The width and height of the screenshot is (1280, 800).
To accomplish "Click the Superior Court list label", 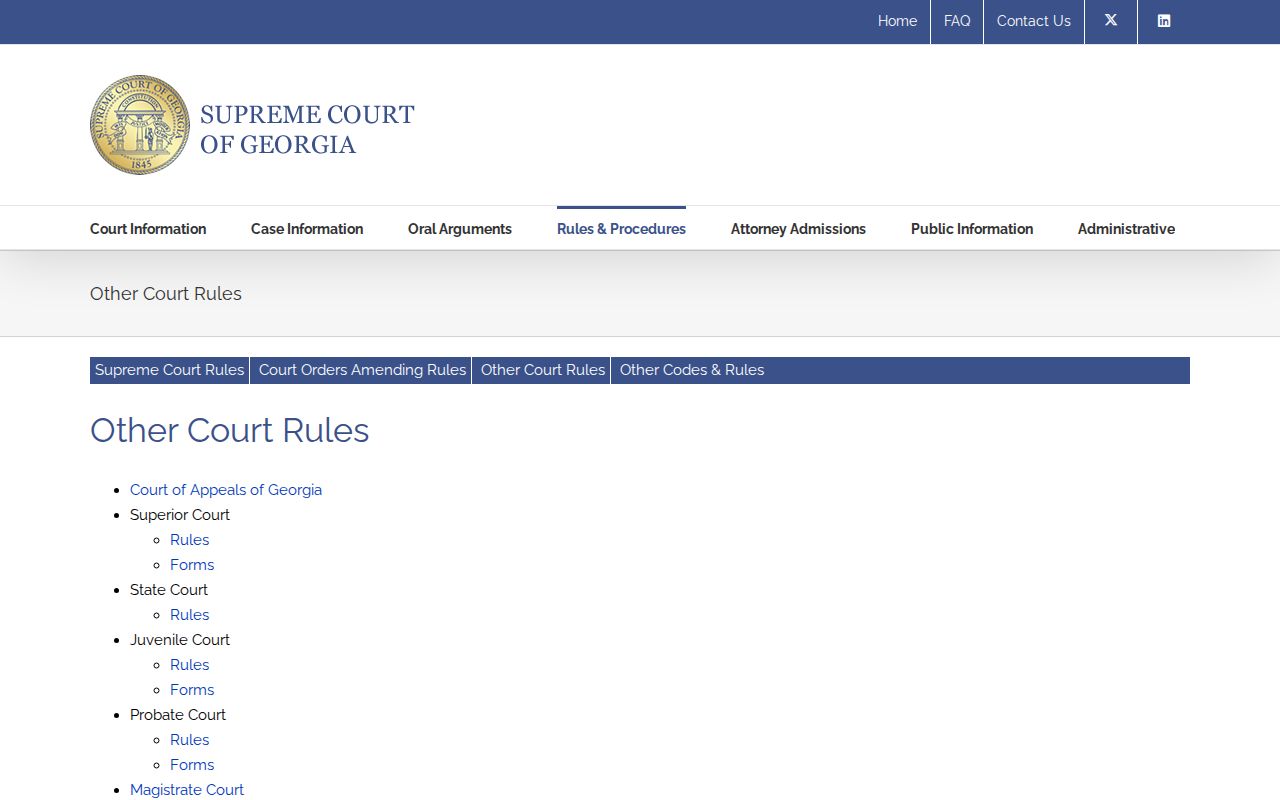I will point(180,515).
